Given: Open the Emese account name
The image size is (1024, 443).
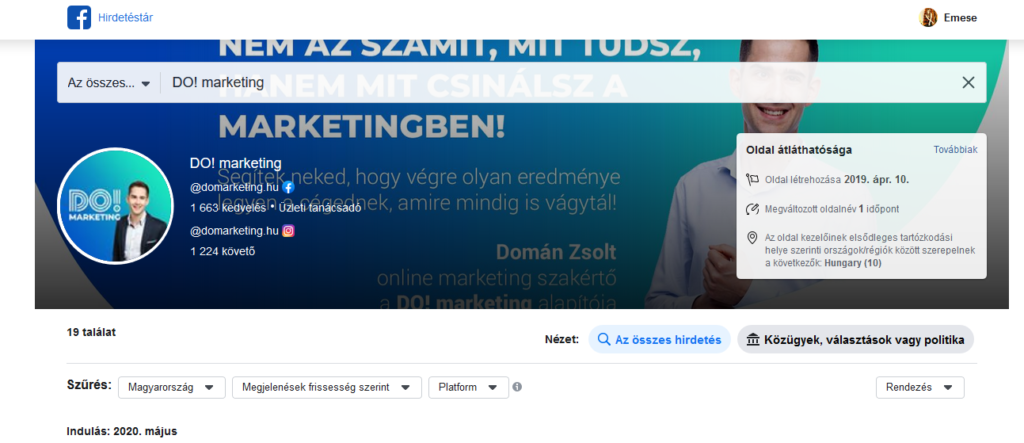Looking at the screenshot, I should coord(960,18).
